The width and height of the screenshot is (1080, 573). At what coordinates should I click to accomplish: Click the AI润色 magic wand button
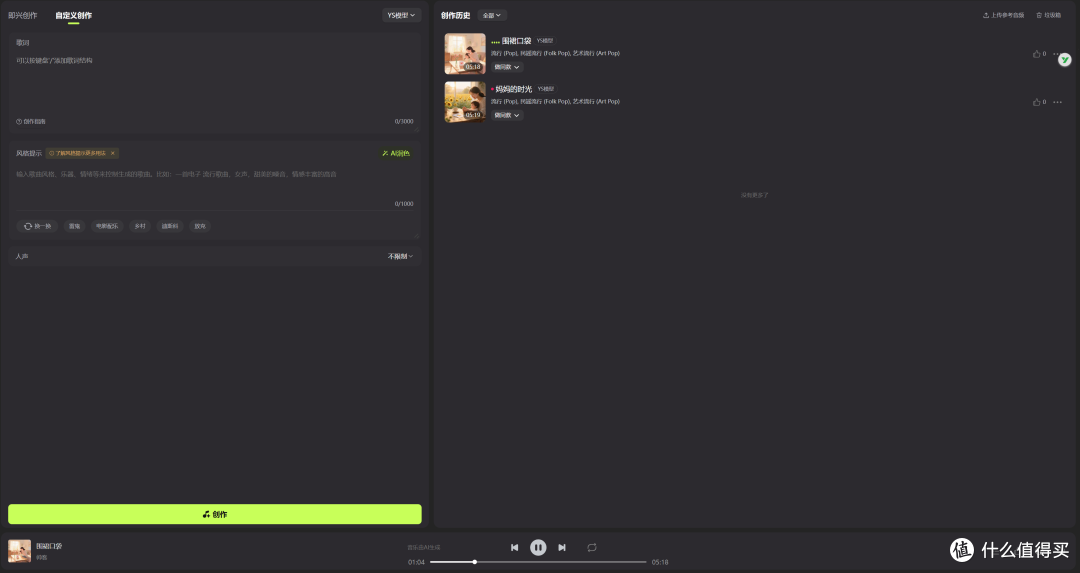point(396,154)
